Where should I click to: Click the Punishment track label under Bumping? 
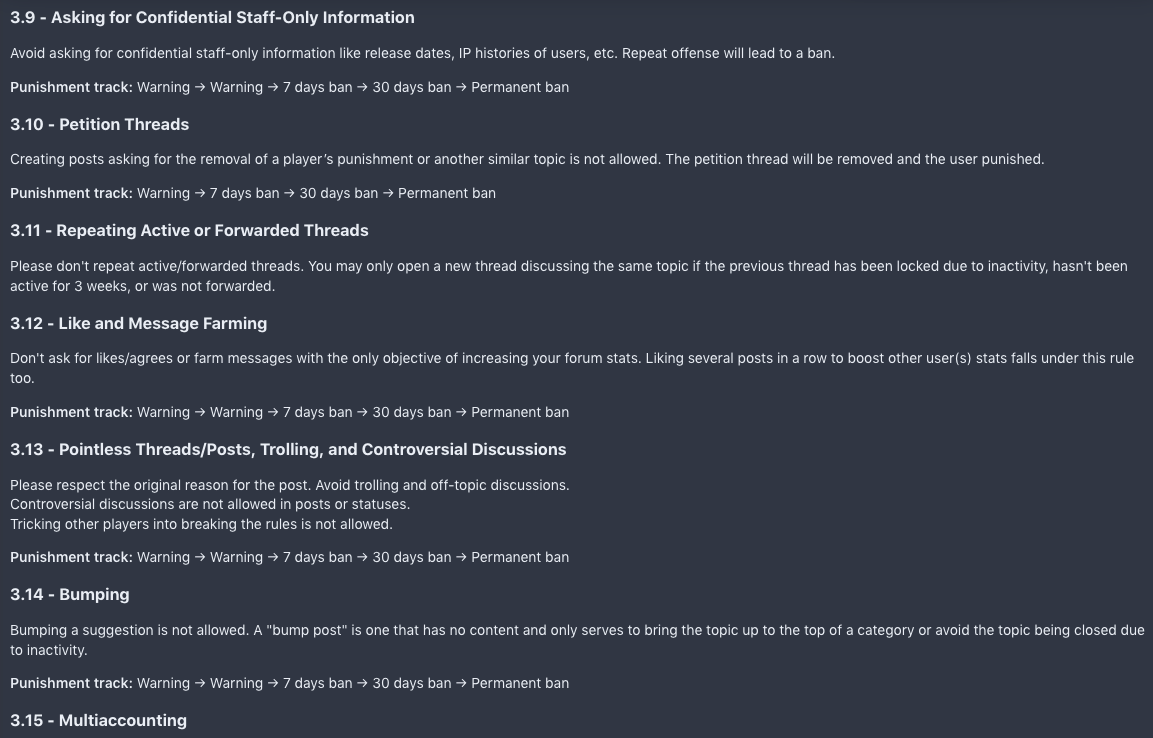(x=71, y=683)
